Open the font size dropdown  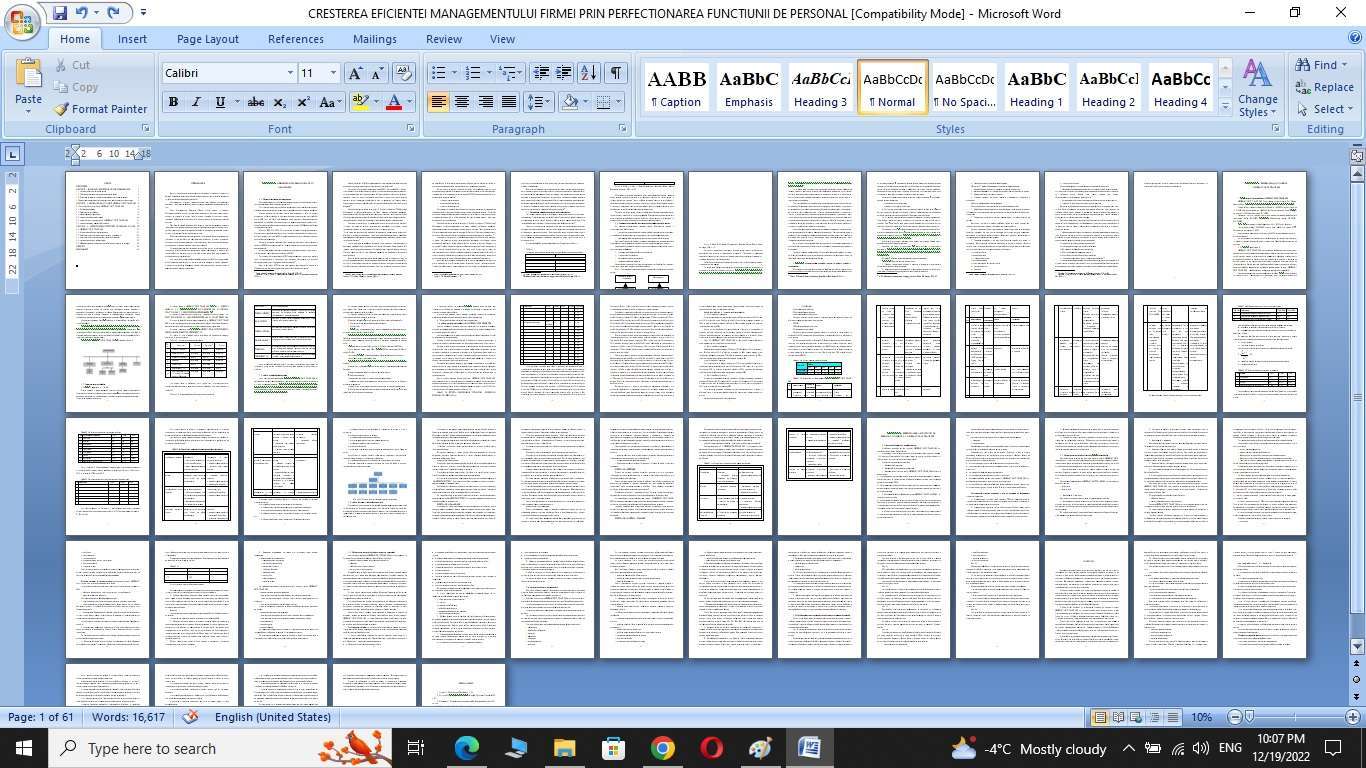[x=333, y=73]
